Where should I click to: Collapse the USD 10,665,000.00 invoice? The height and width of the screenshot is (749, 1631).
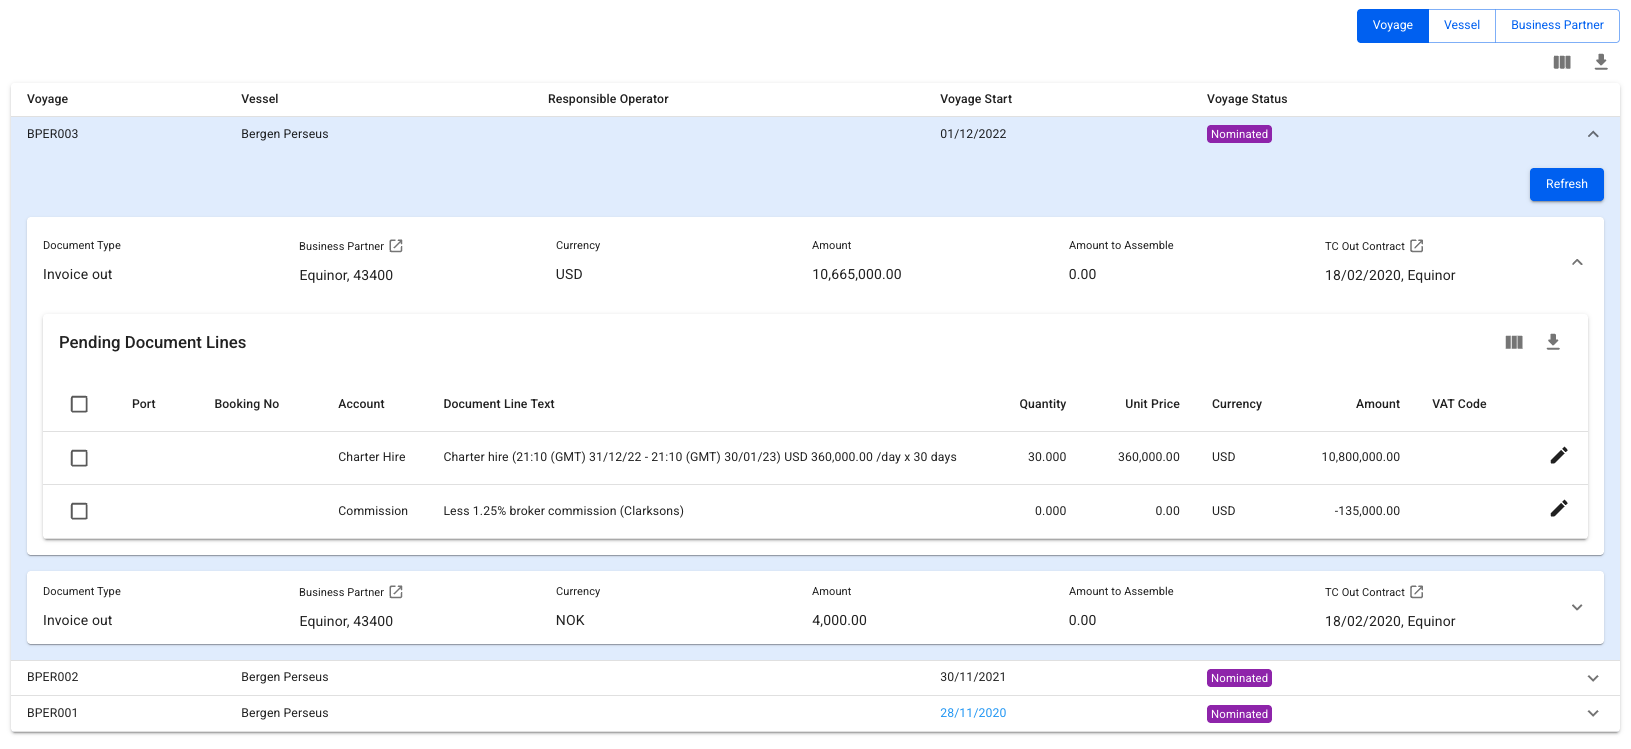tap(1577, 262)
